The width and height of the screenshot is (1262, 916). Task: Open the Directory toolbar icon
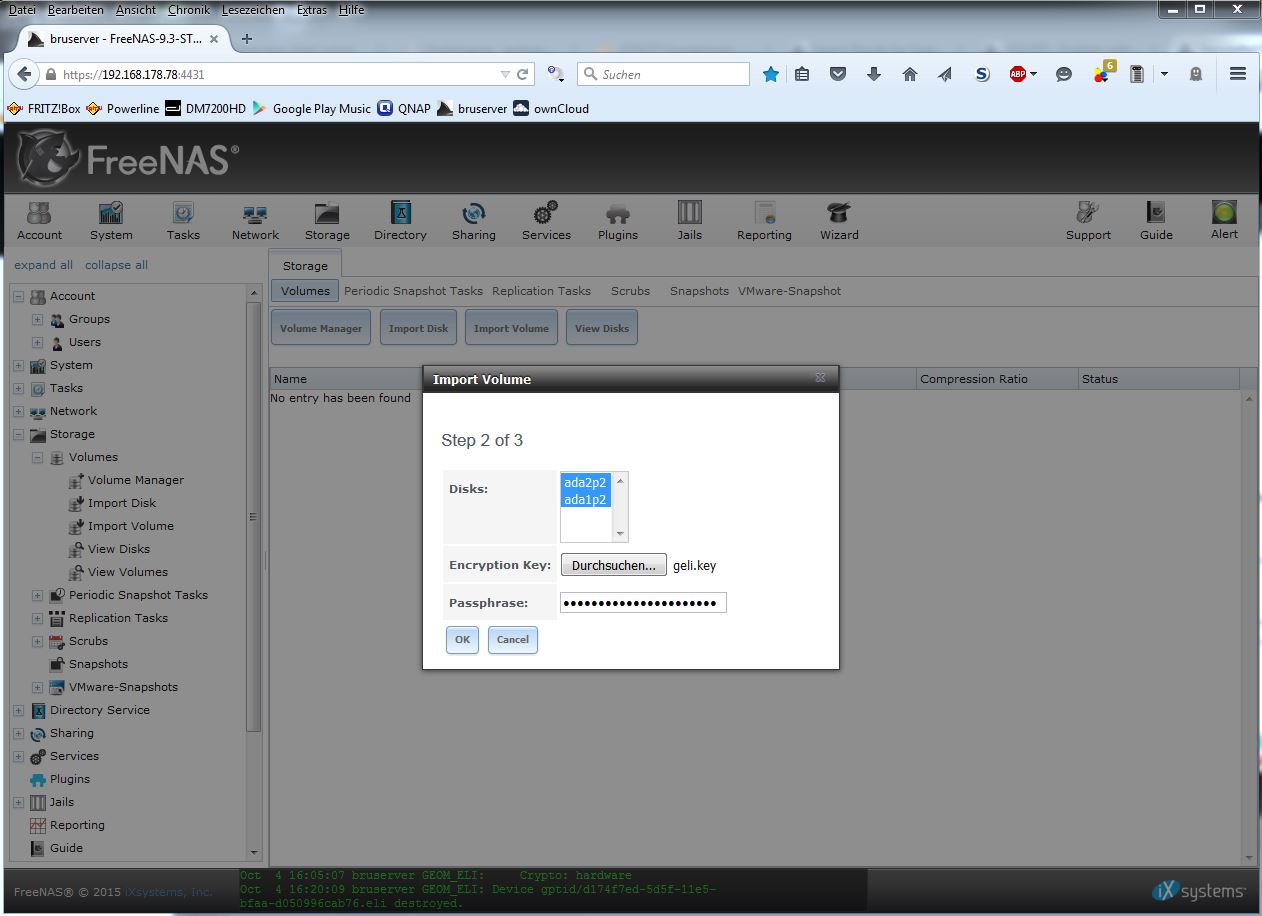[x=400, y=220]
